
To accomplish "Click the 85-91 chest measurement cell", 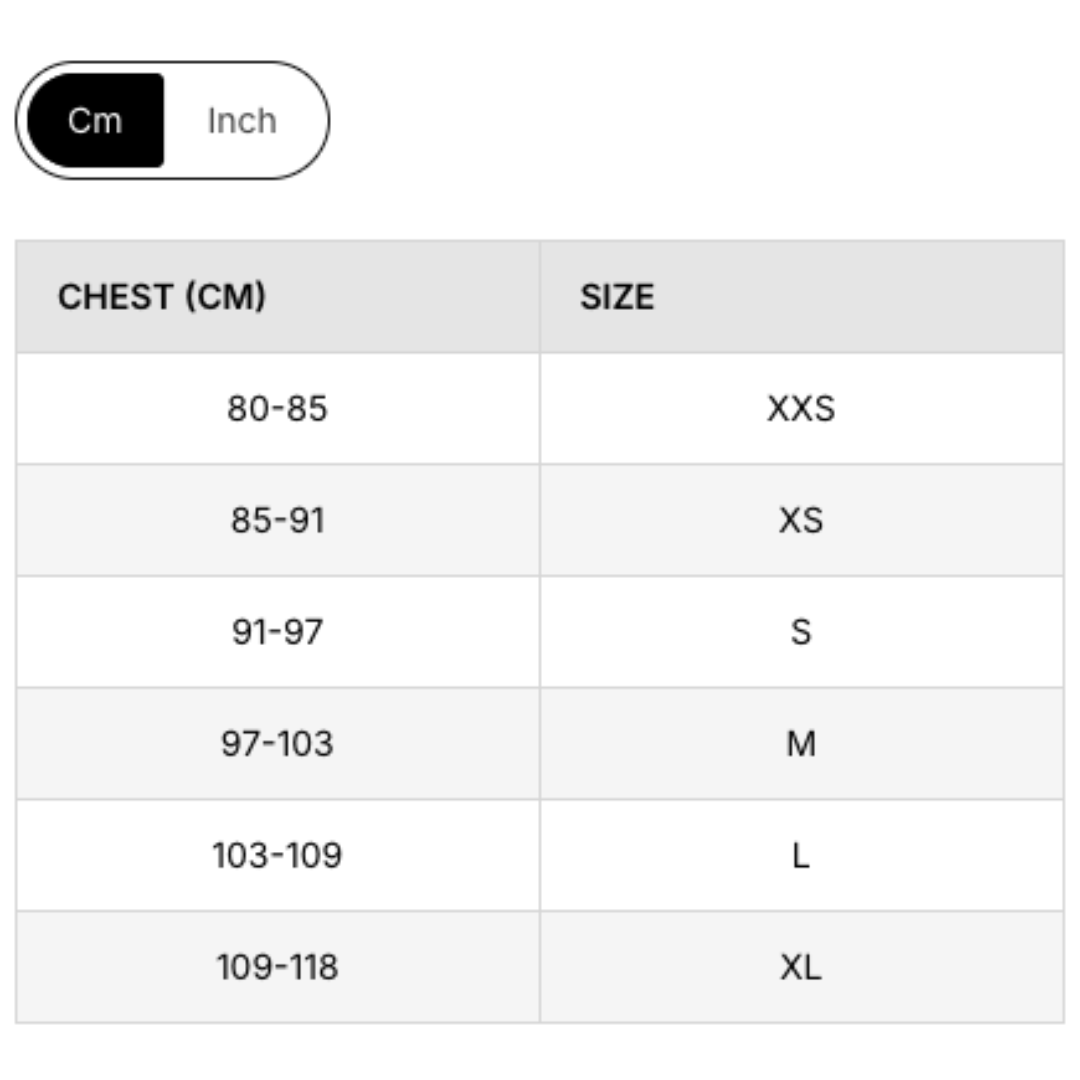I will tap(276, 519).
